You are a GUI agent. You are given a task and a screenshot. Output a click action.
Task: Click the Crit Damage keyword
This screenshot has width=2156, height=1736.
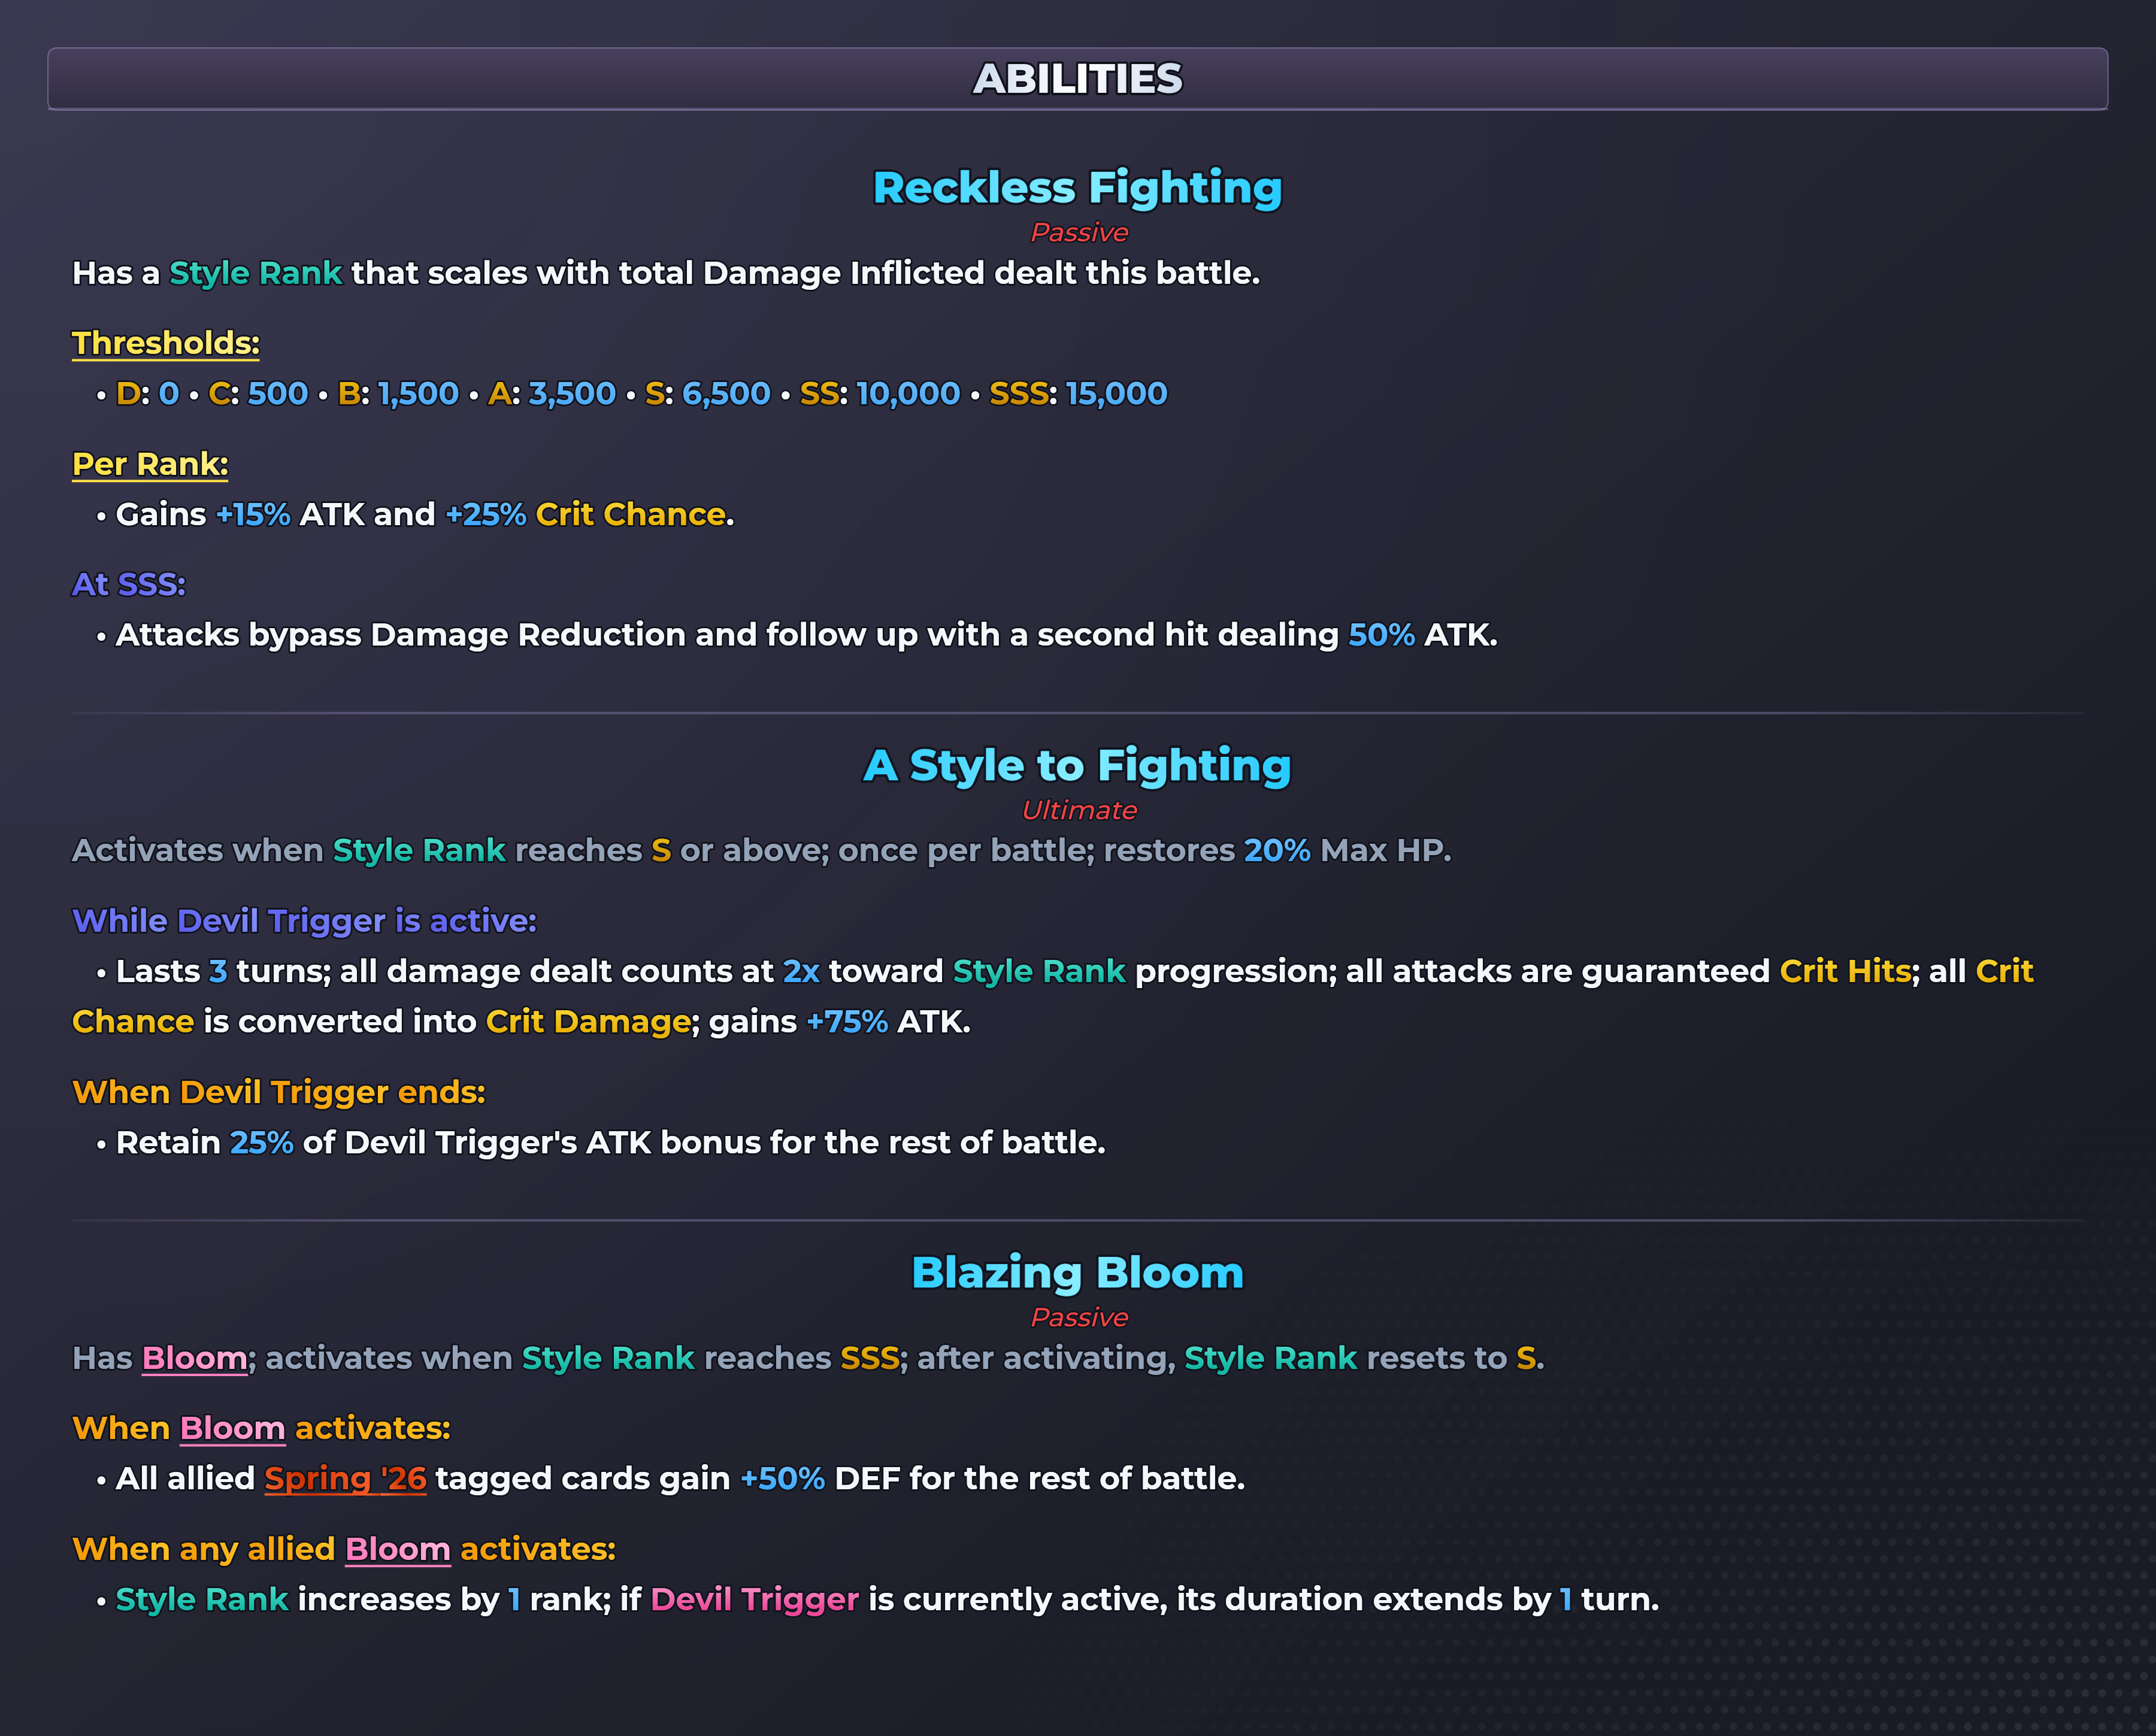(x=588, y=1022)
